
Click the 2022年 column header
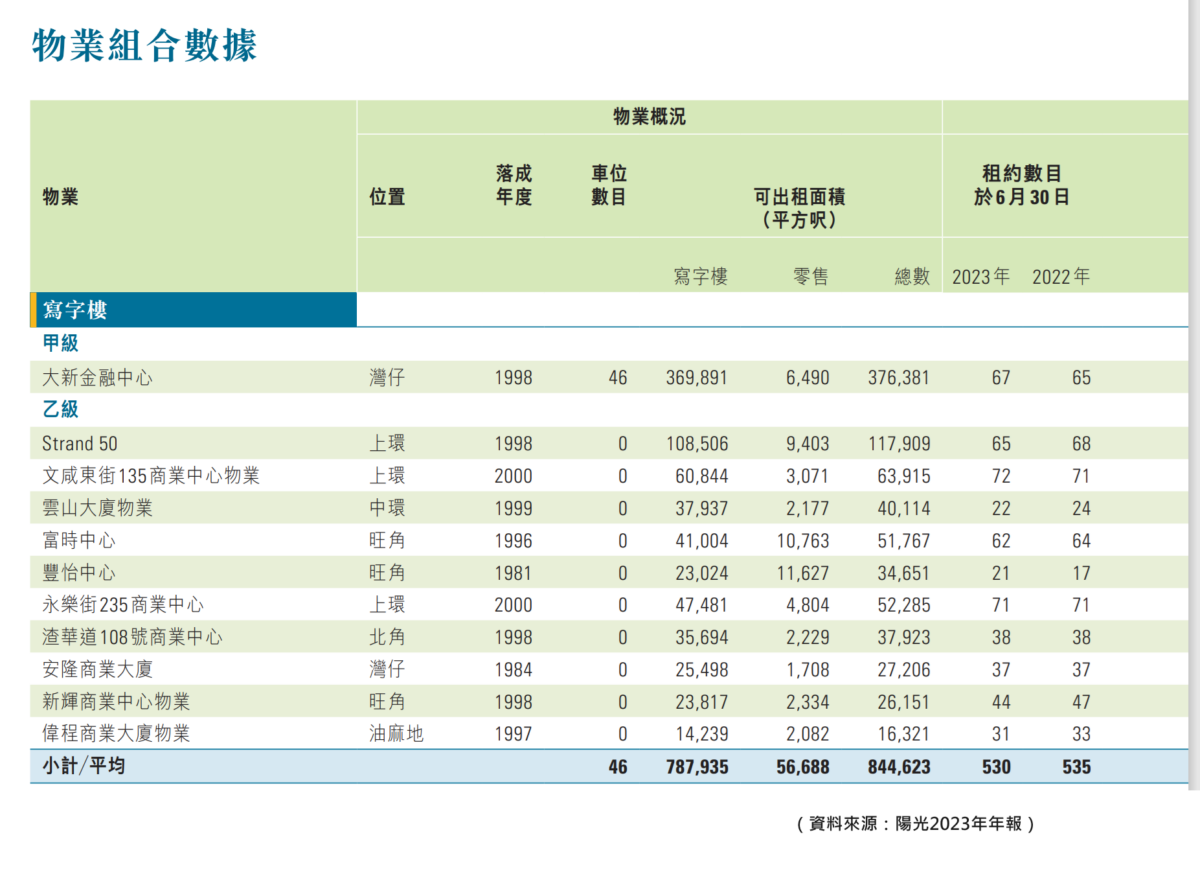[1060, 277]
